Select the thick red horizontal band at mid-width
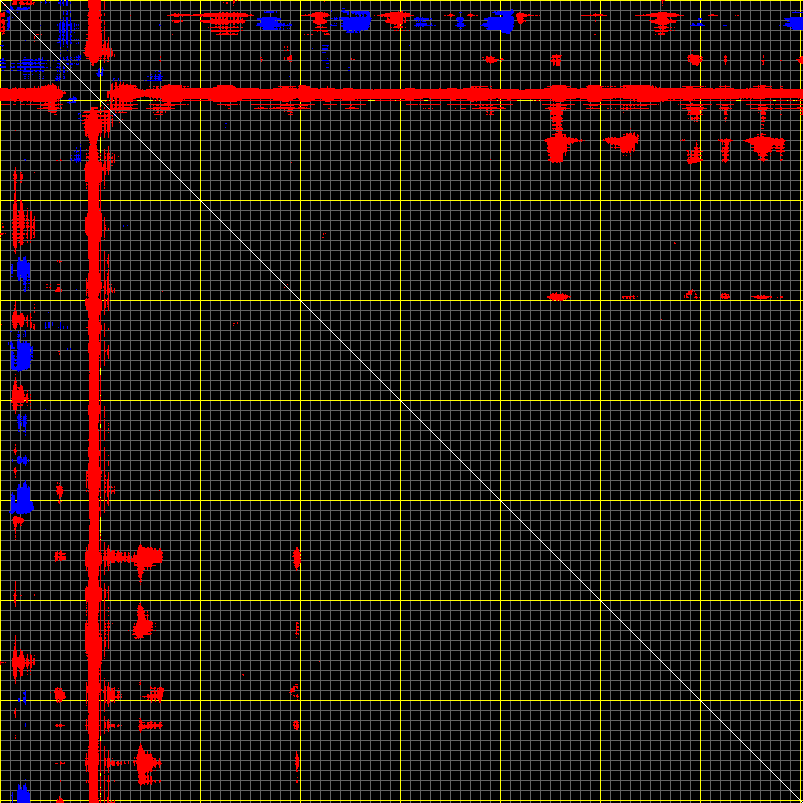803x803 pixels. point(400,95)
